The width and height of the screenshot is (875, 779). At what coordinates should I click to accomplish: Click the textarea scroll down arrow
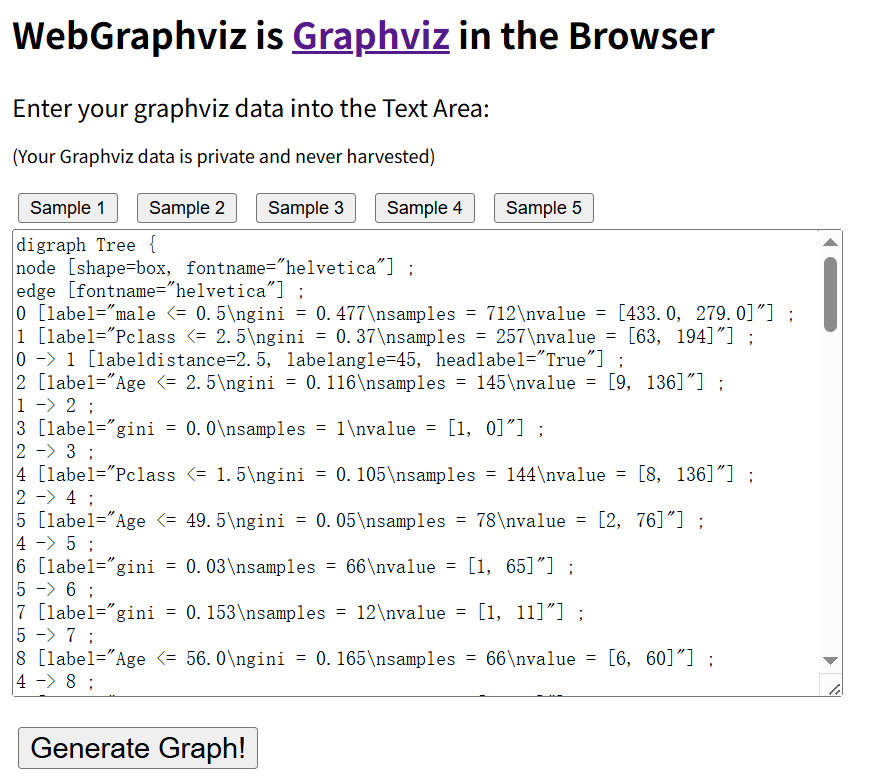[830, 661]
